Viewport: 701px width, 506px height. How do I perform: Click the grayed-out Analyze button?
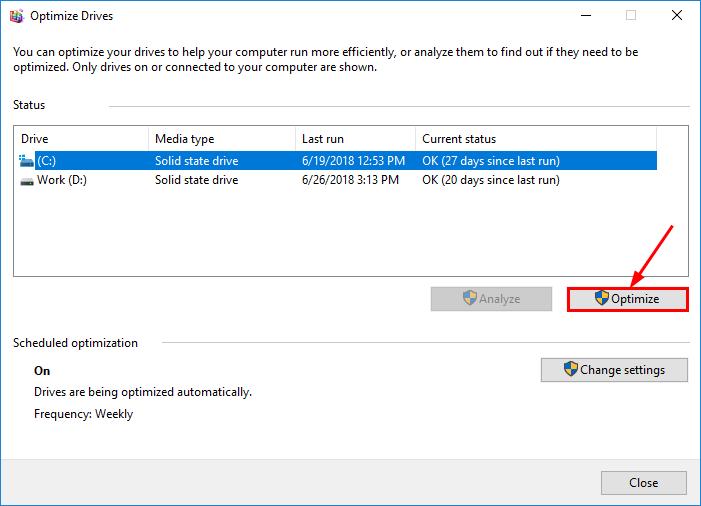(491, 299)
